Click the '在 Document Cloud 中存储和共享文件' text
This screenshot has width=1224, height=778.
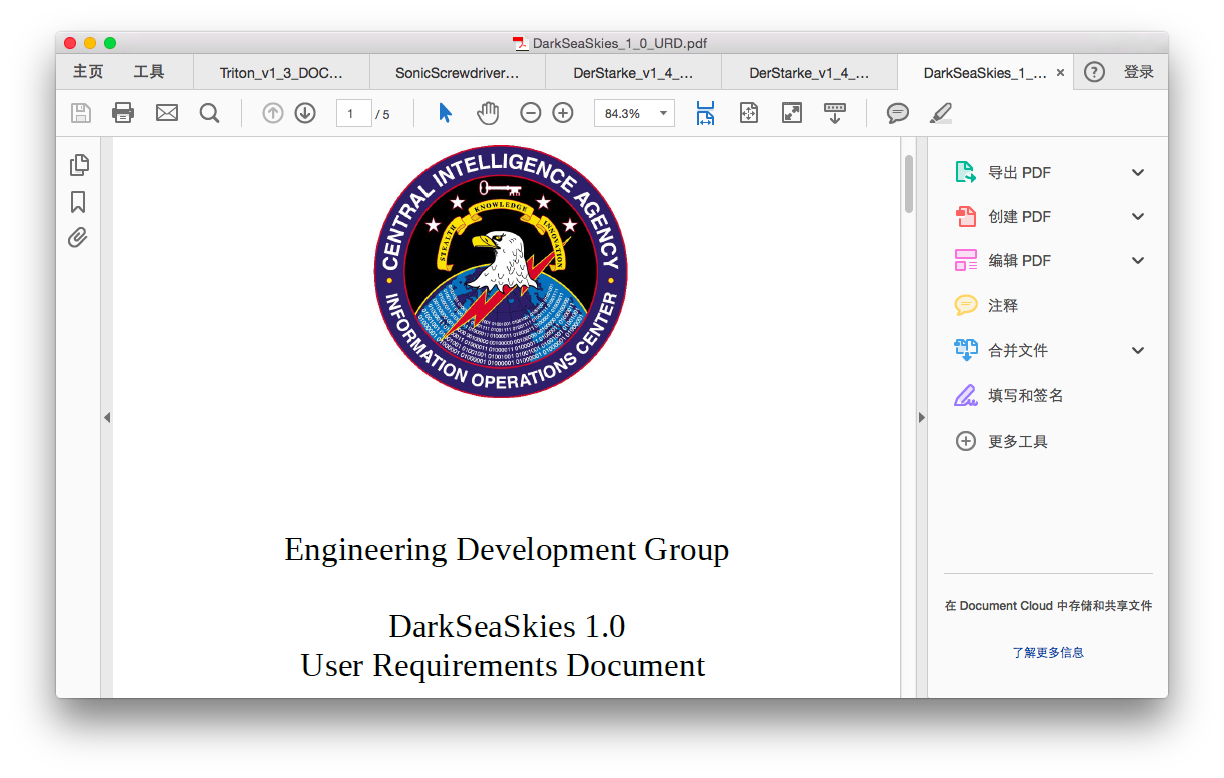(x=1048, y=606)
